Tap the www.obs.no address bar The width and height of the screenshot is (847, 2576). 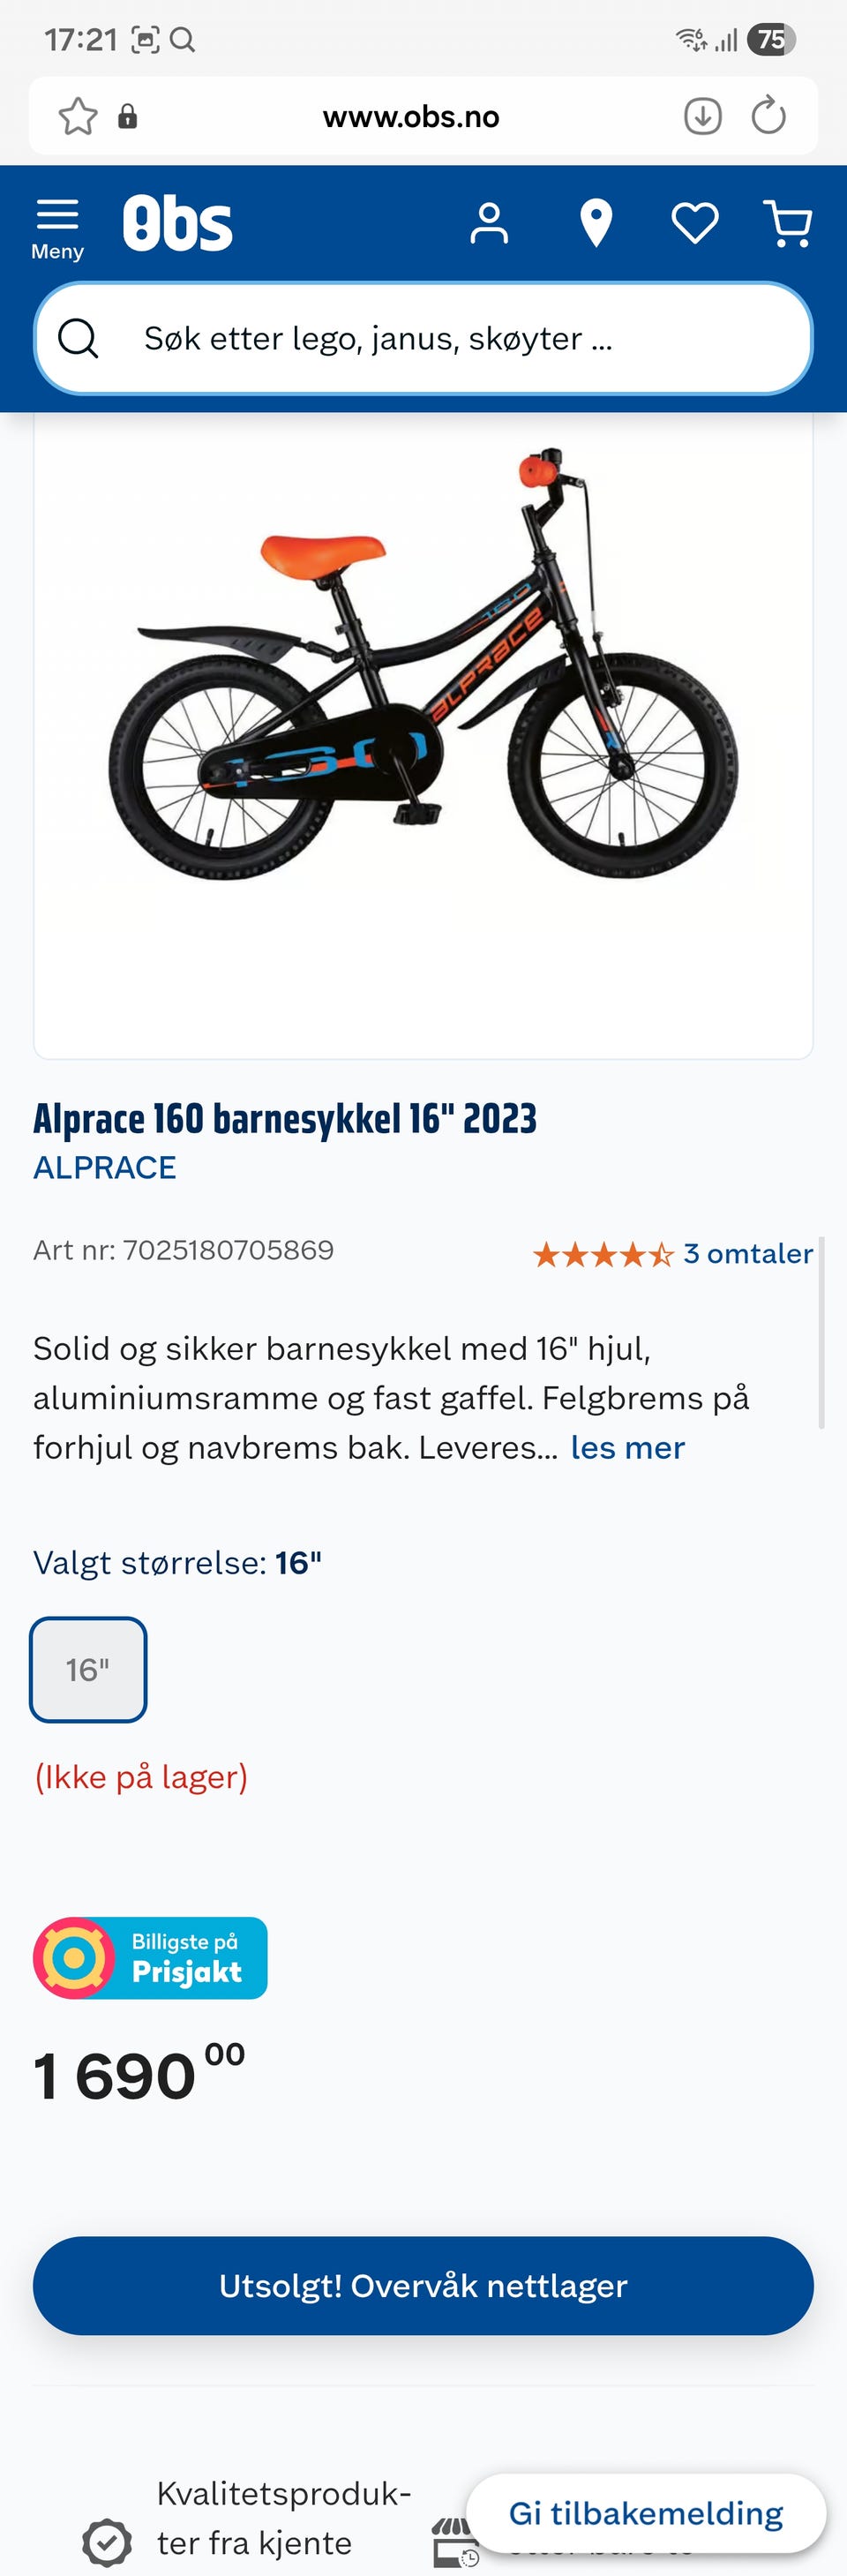411,116
